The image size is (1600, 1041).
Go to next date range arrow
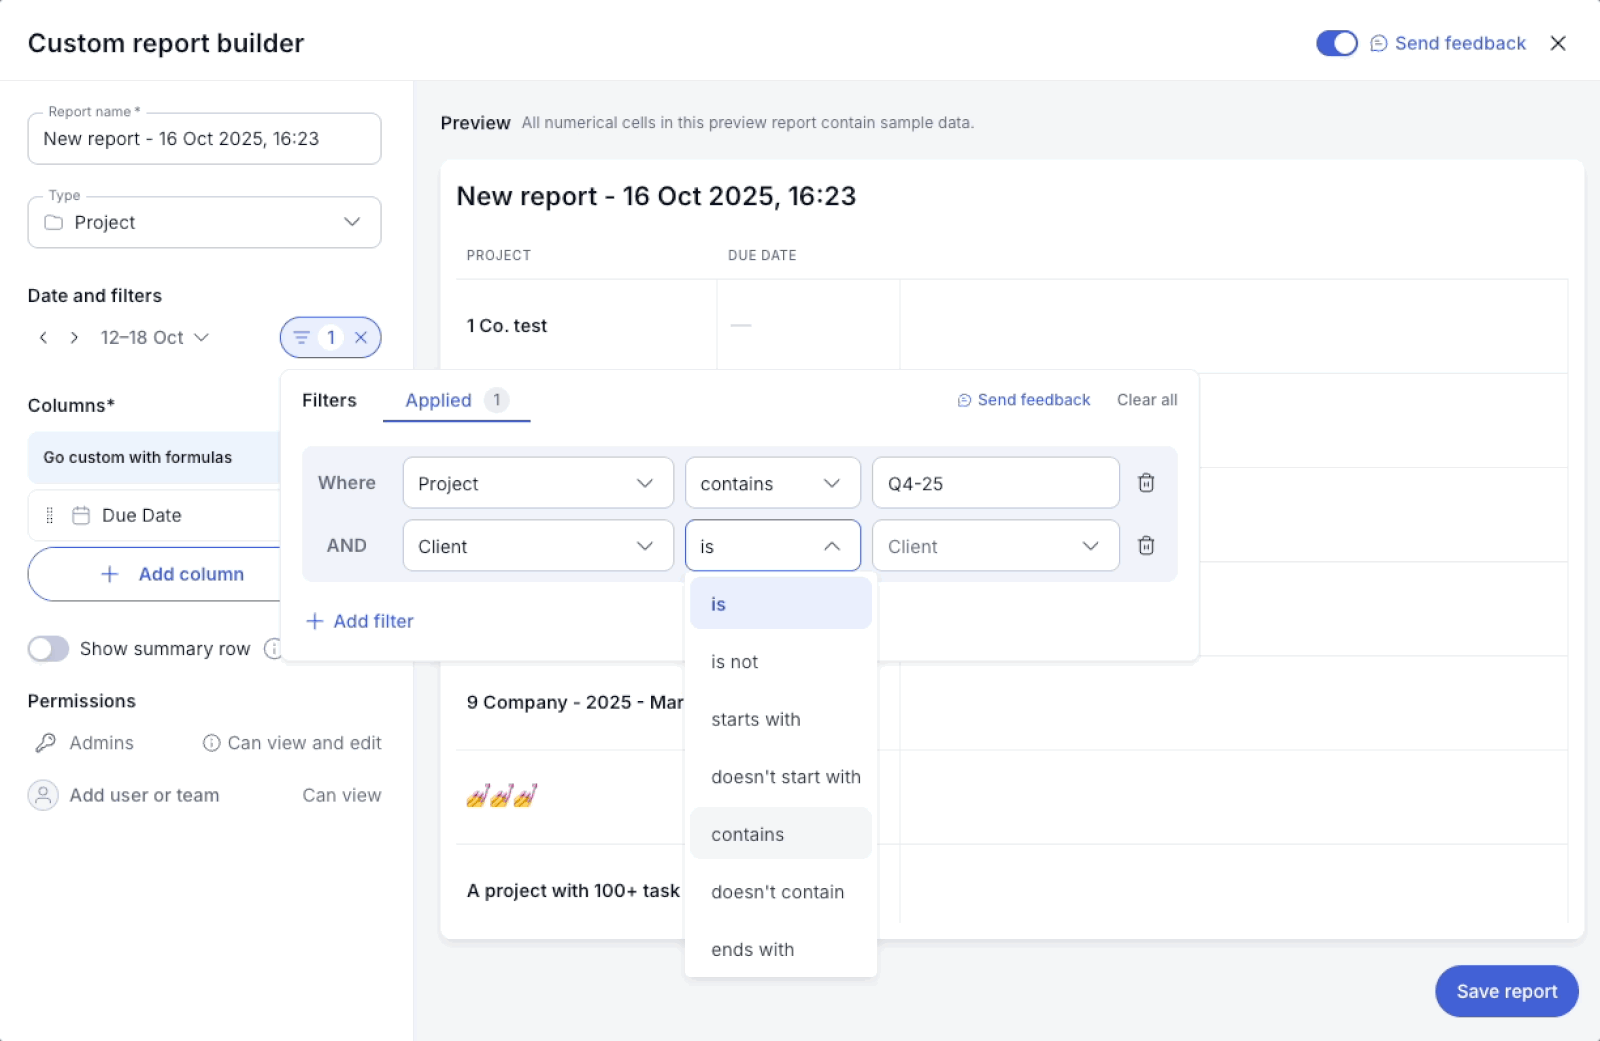[x=74, y=338]
